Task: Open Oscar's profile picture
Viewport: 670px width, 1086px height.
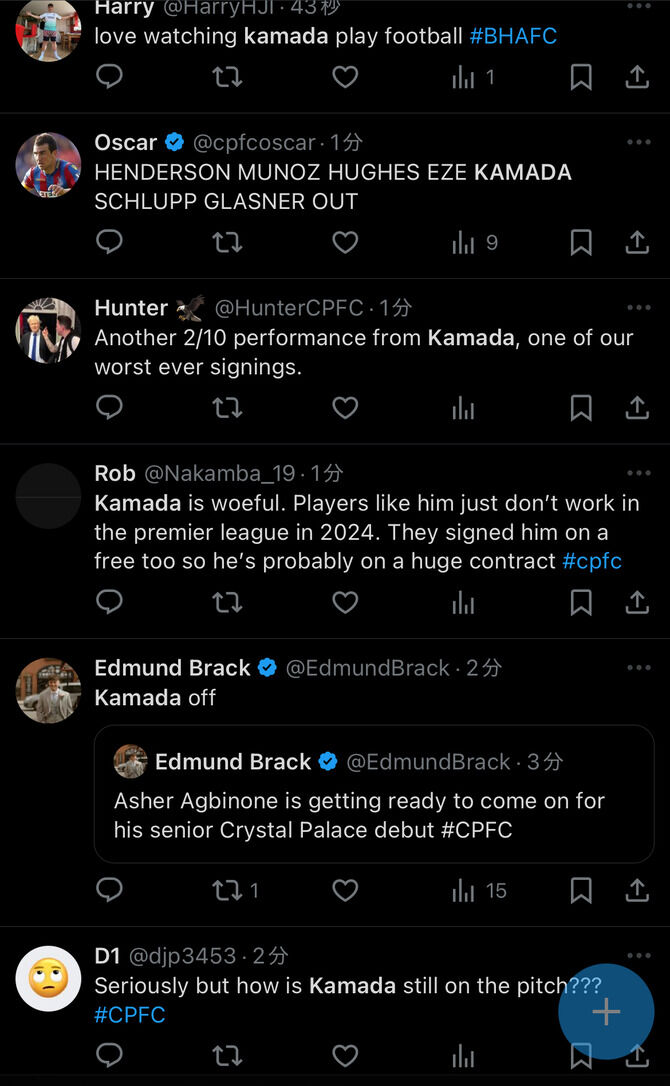Action: tap(48, 165)
